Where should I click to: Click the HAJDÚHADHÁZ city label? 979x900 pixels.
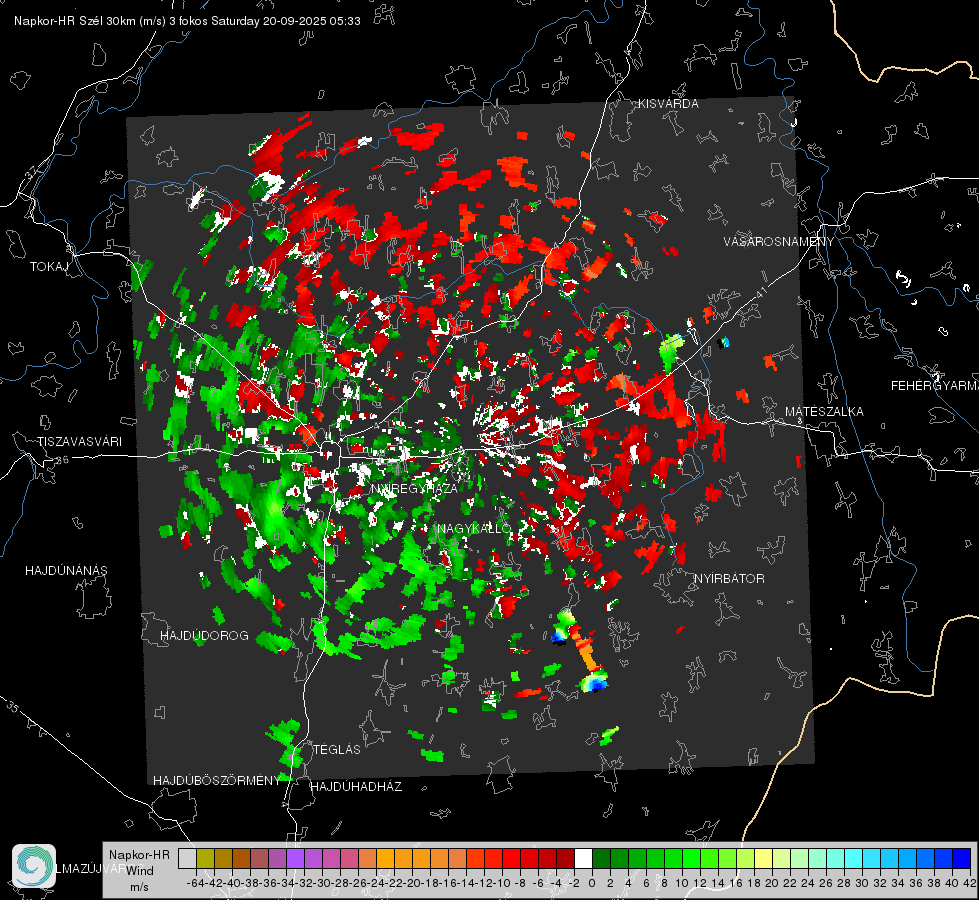356,786
